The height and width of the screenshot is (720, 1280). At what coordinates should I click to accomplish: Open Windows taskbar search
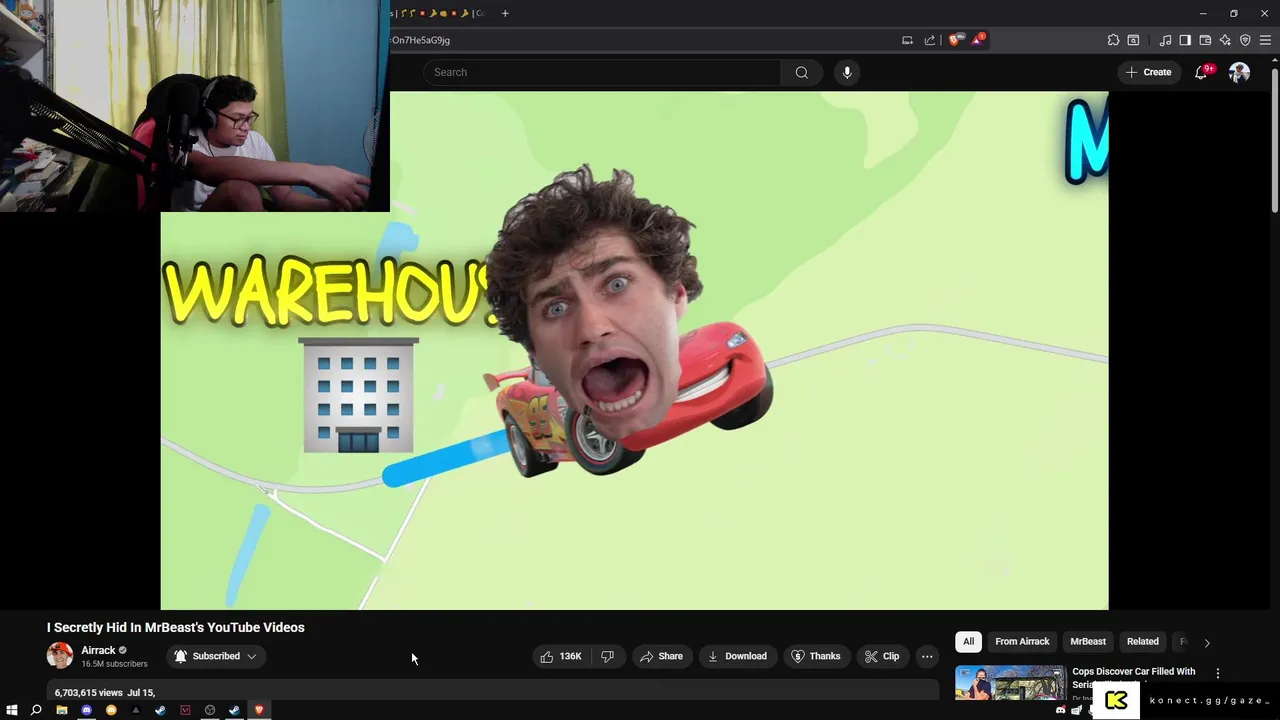(36, 710)
